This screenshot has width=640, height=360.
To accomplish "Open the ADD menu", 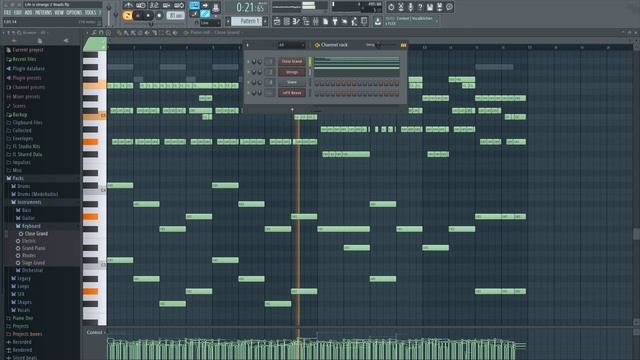I will pyautogui.click(x=28, y=13).
